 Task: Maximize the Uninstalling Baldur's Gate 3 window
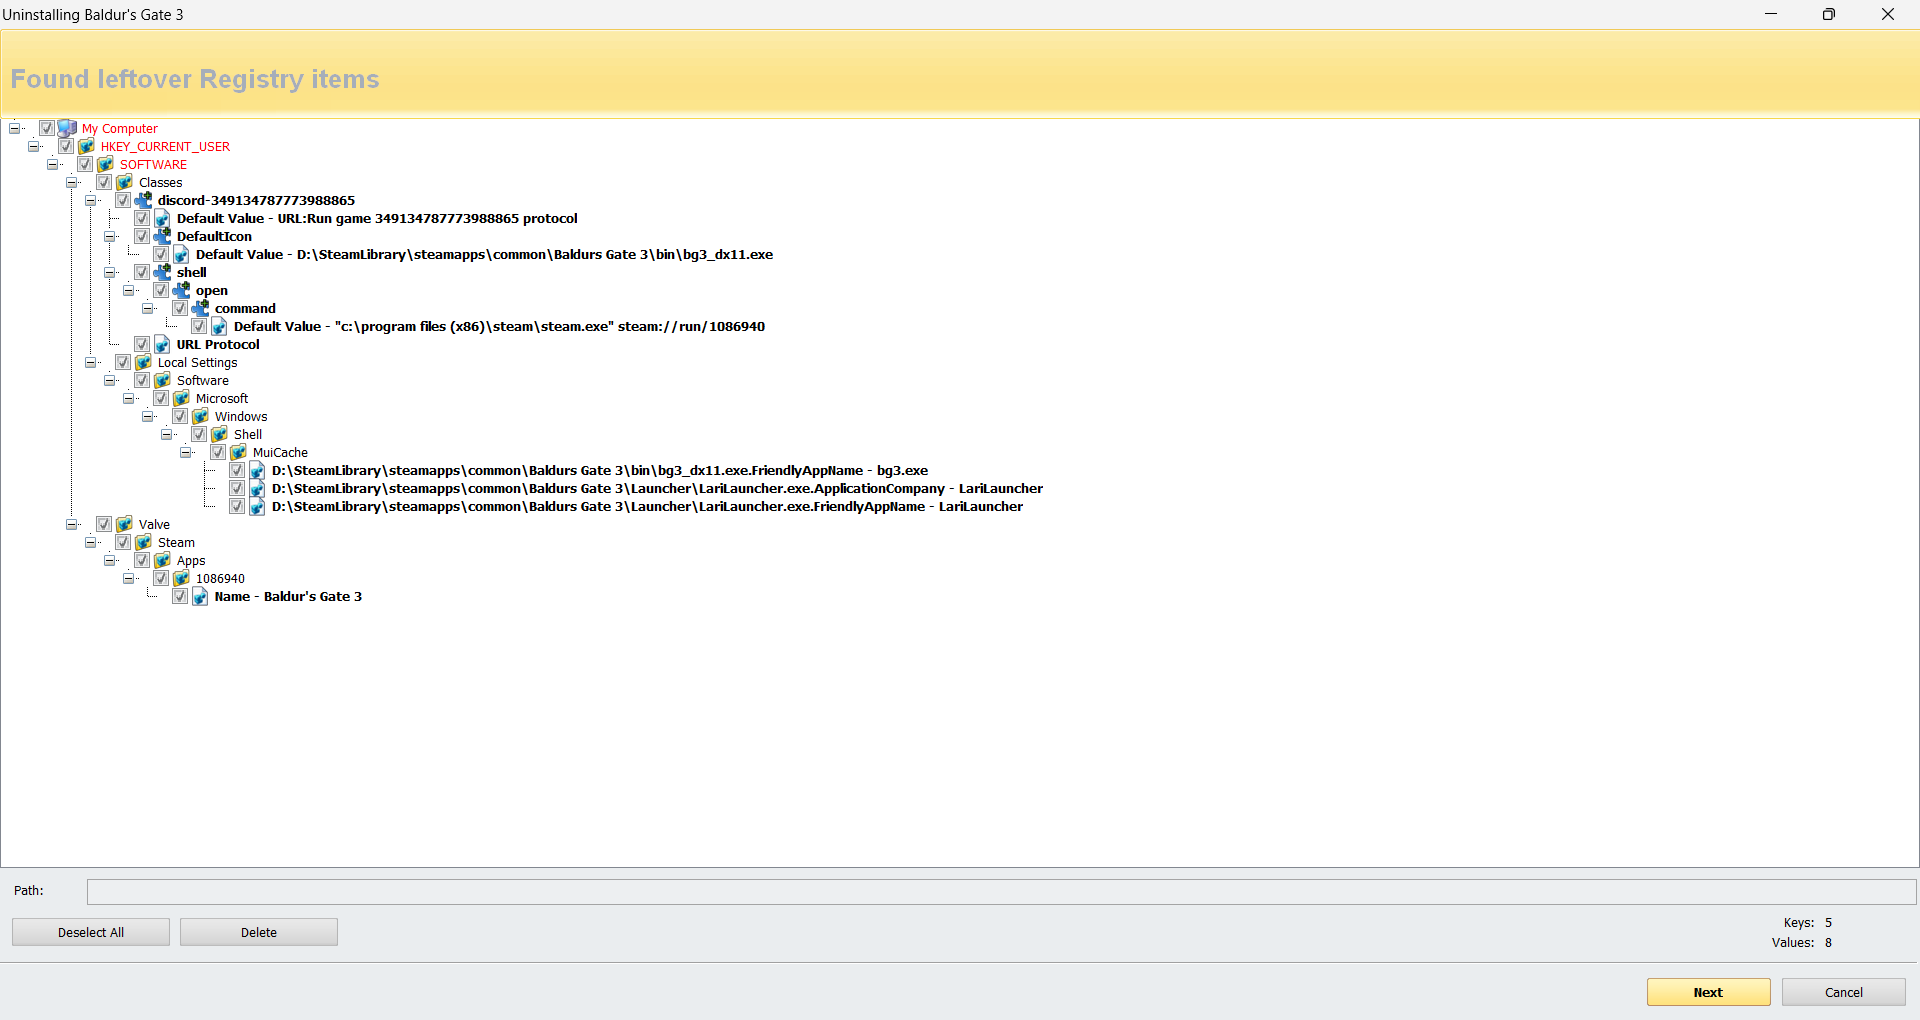(1829, 14)
